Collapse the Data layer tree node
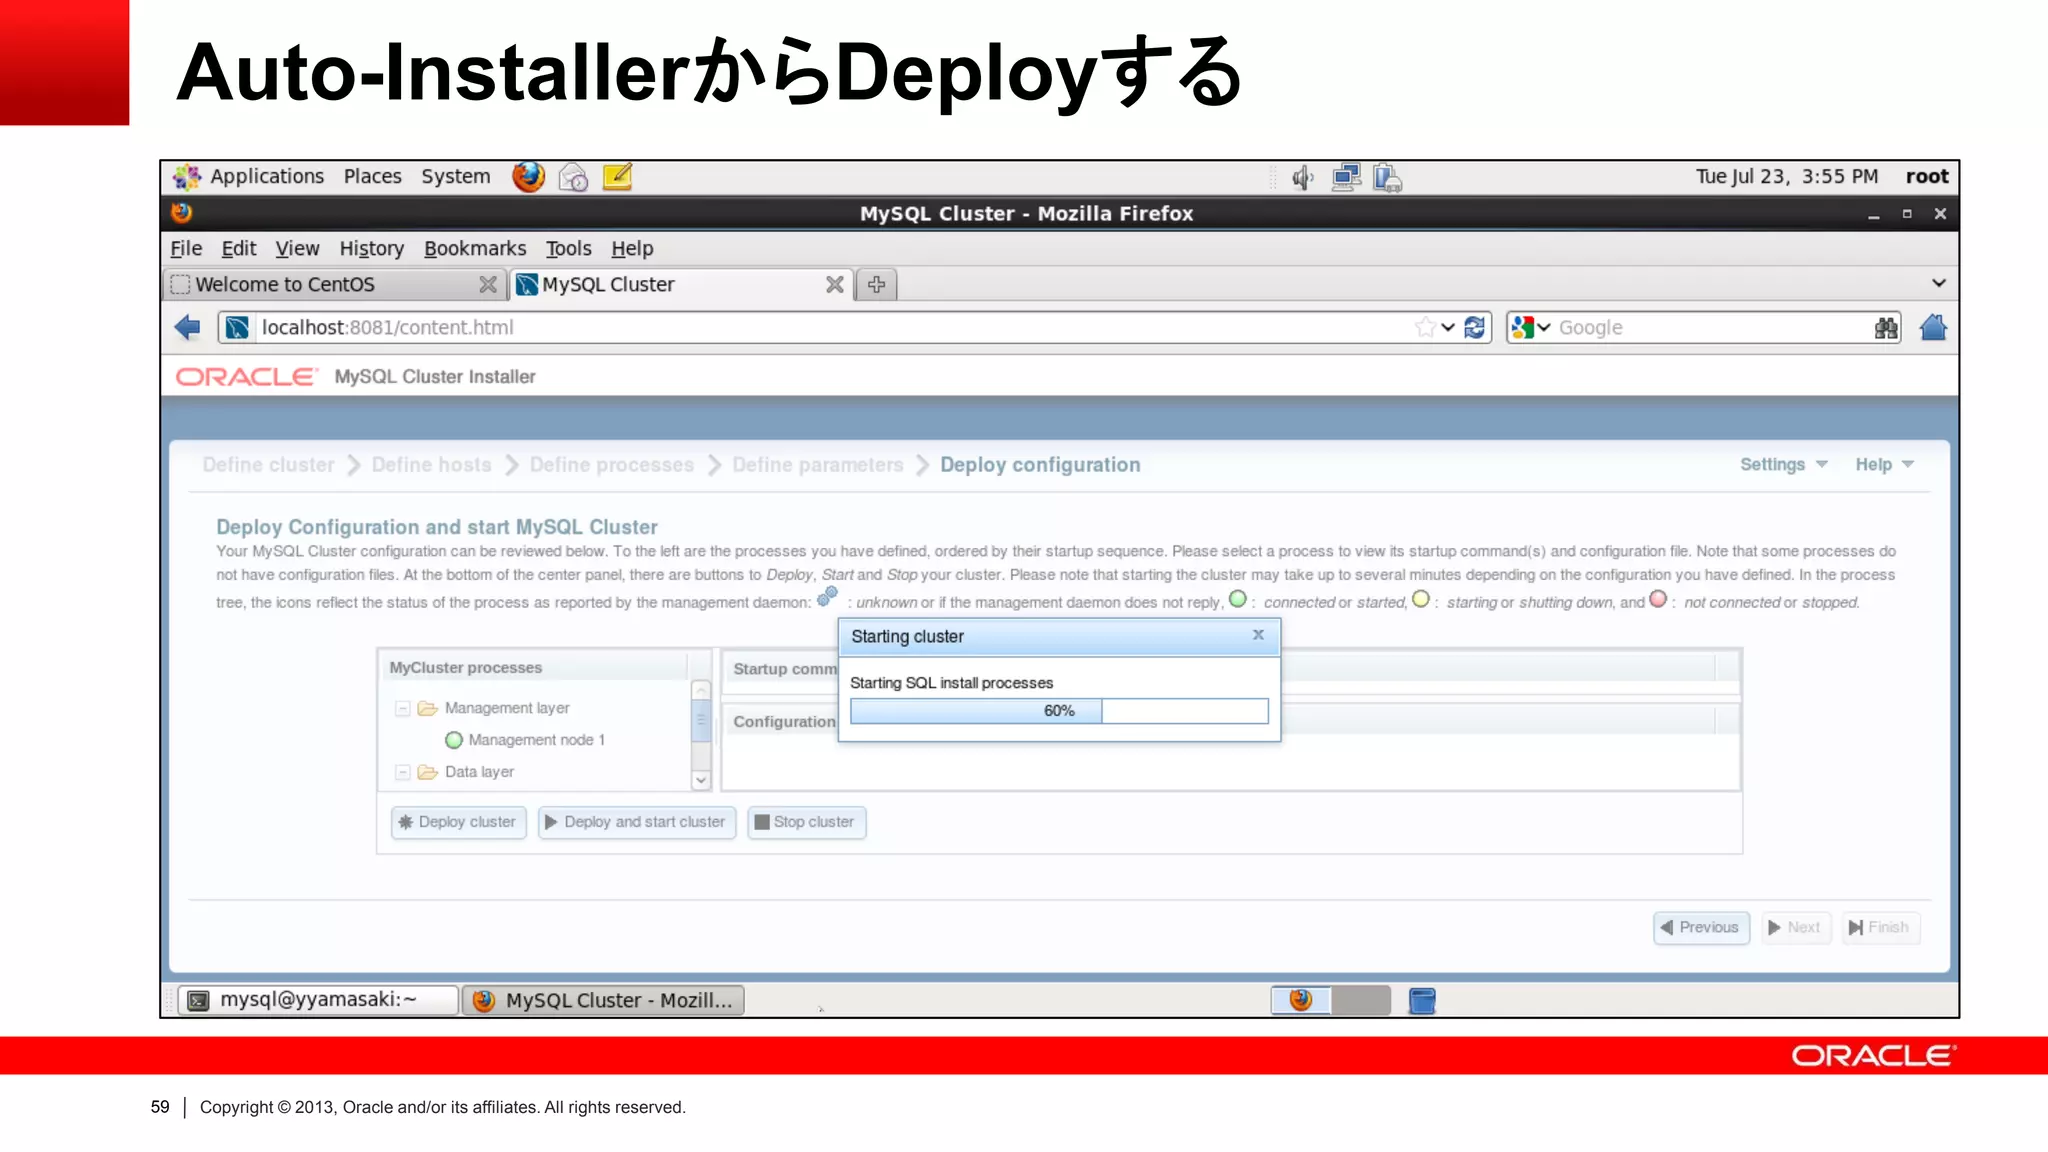Image resolution: width=2048 pixels, height=1152 pixels. [403, 772]
